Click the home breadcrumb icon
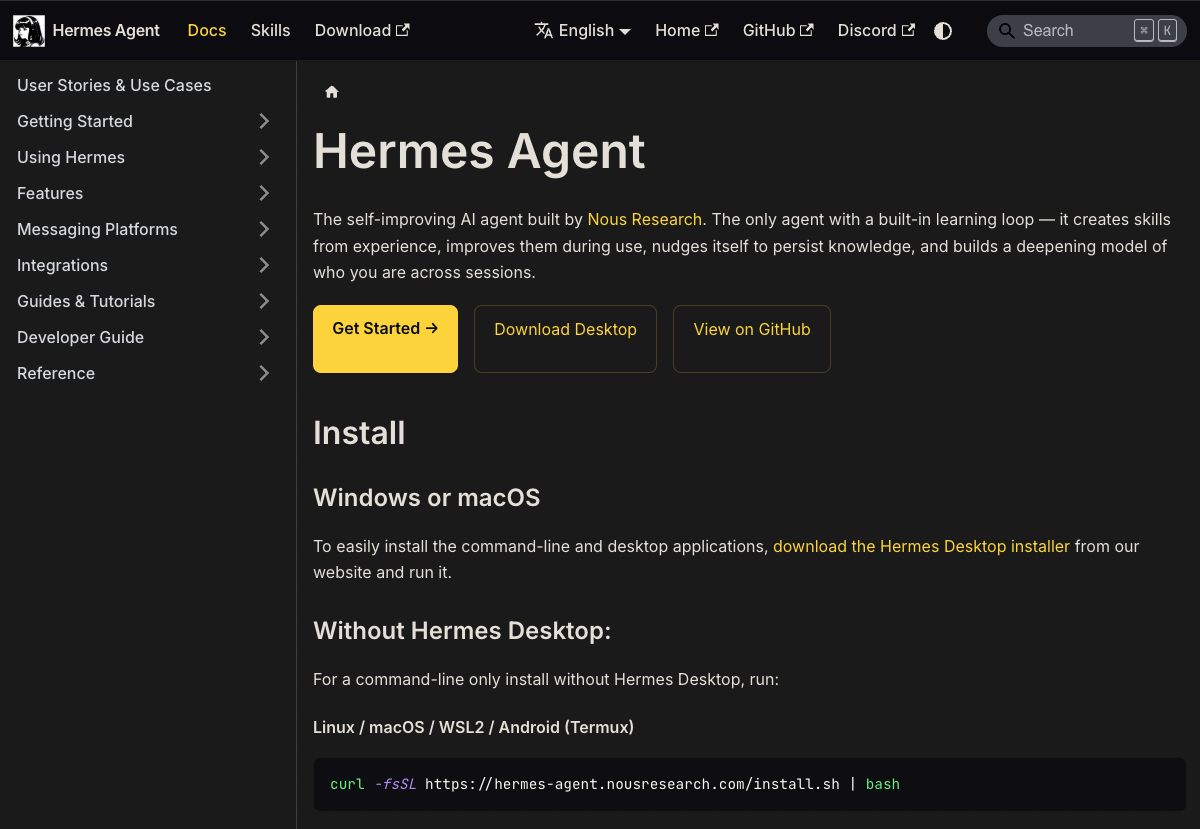Viewport: 1200px width, 829px height. pos(332,92)
